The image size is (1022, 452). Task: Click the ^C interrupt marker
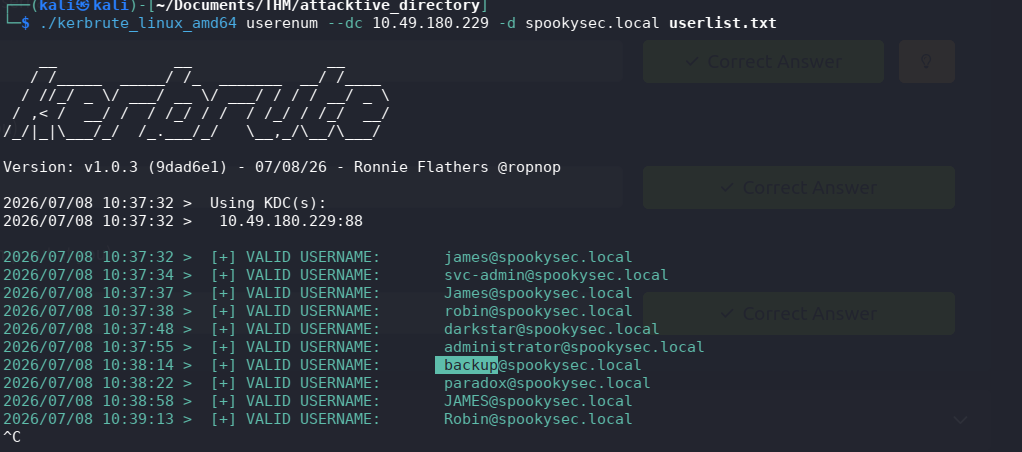12,436
